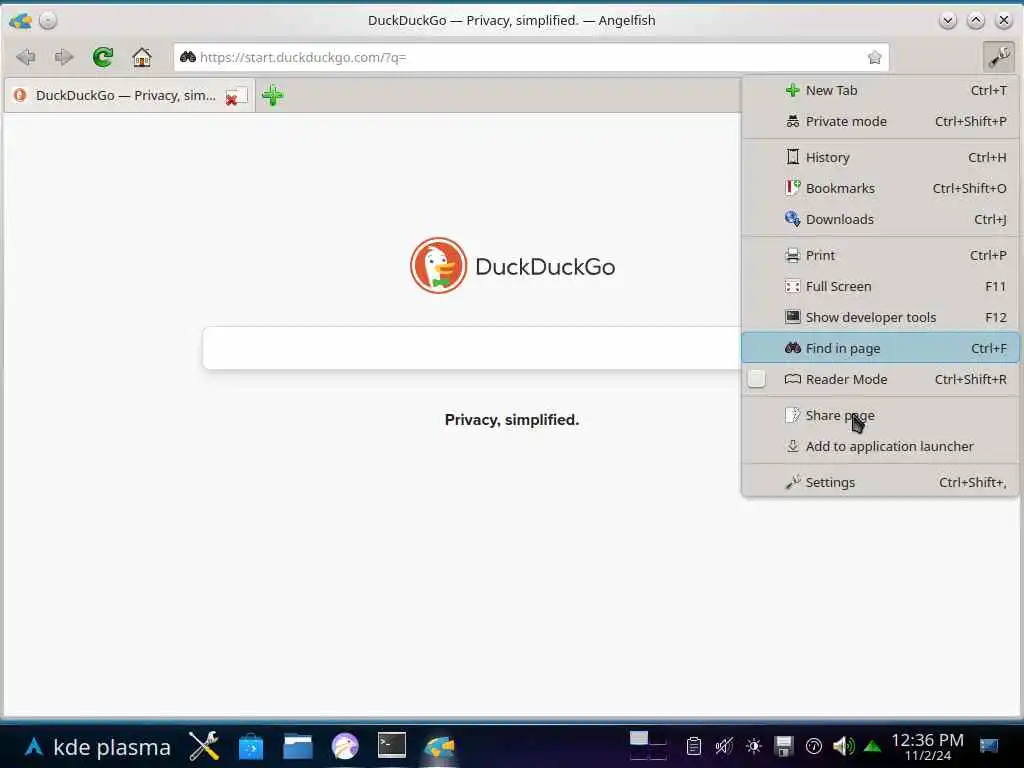This screenshot has height=768, width=1024.
Task: Click the Angelfish taskbar icon
Action: click(439, 746)
